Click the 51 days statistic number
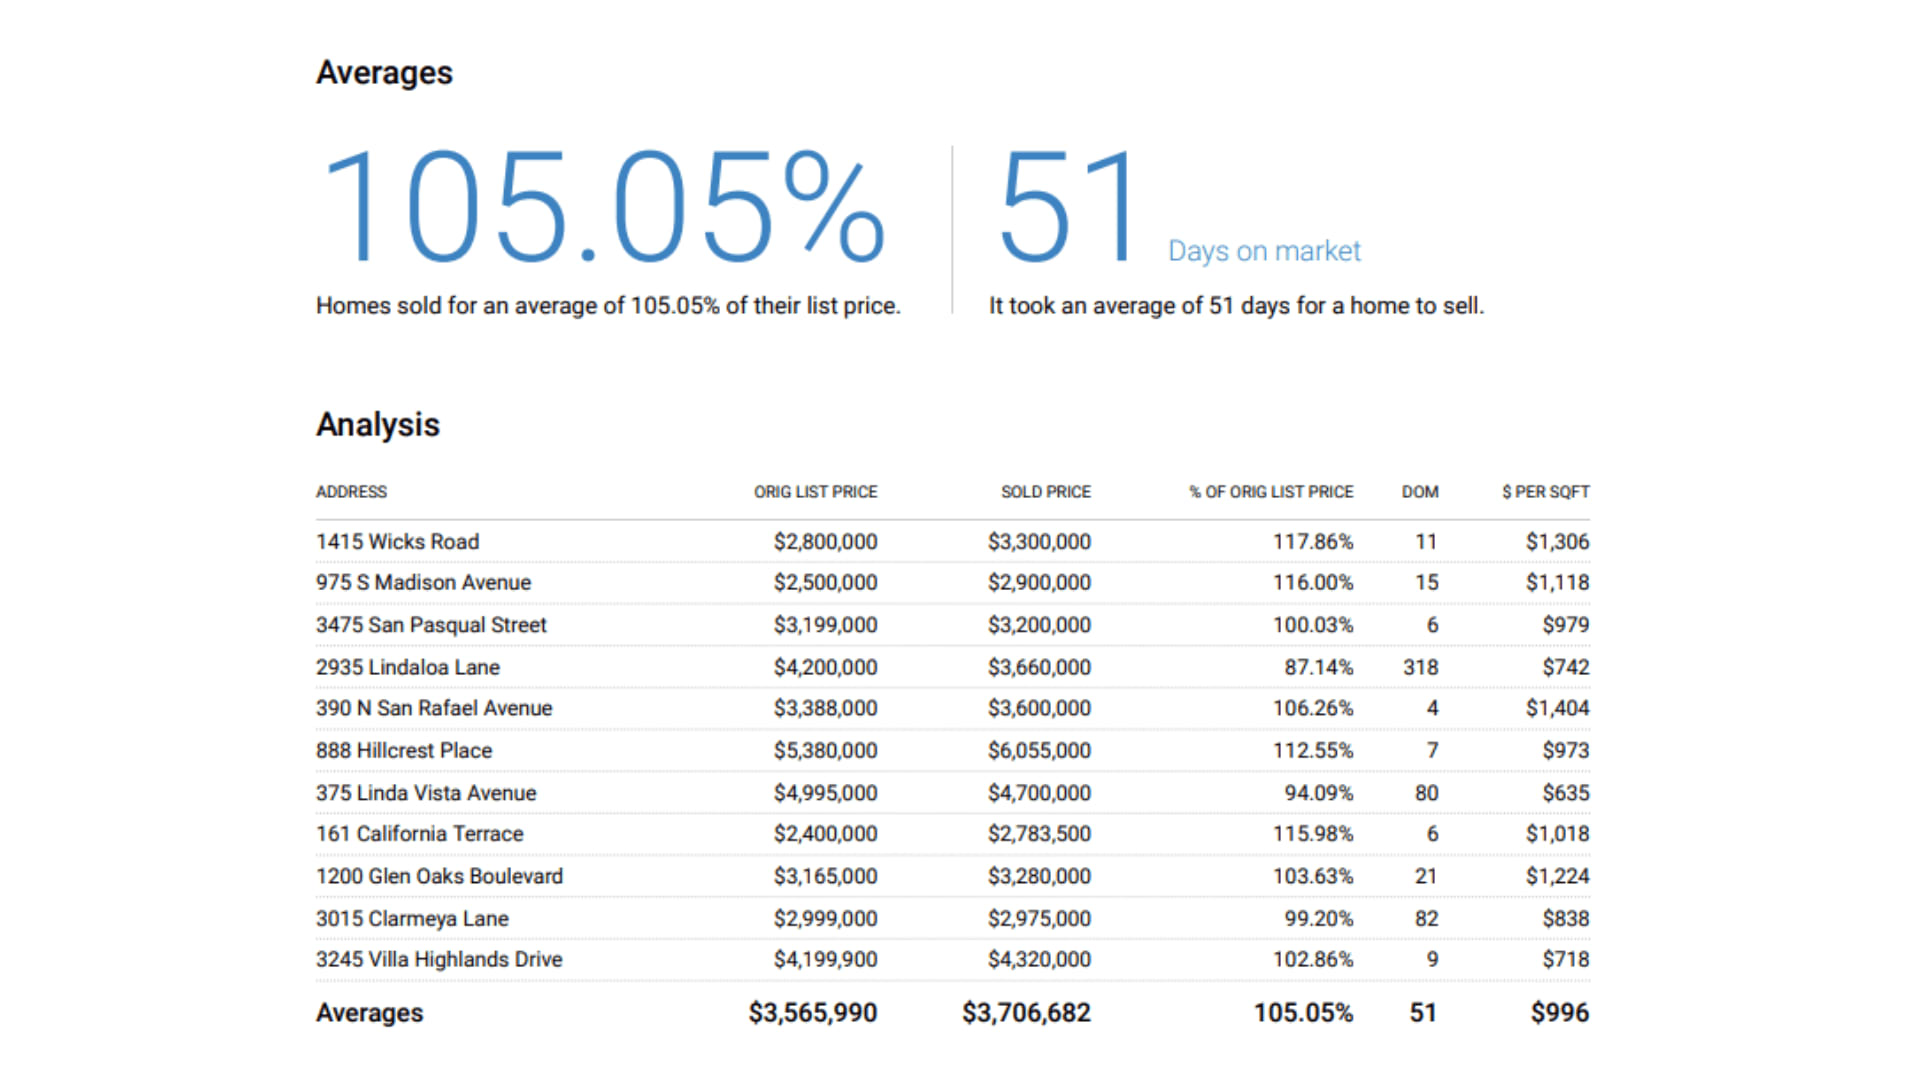The width and height of the screenshot is (1920, 1080). pos(1066,207)
